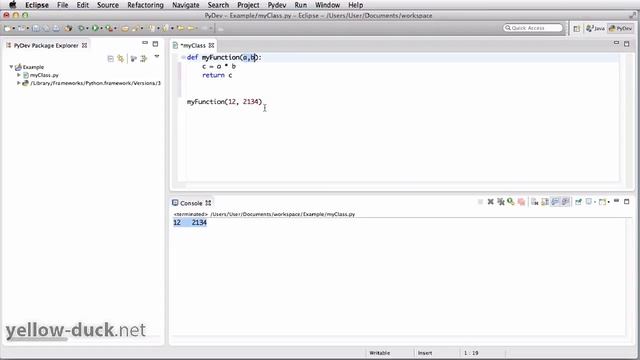Viewport: 640px width, 360px height.
Task: Expand the Python framework library node
Action: click(18, 83)
